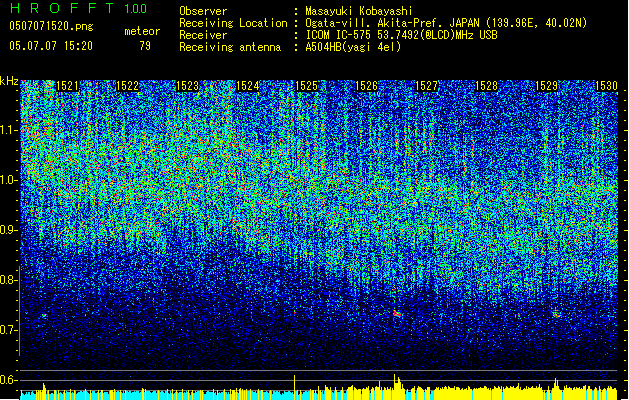Click the filename 0507071520.png text
This screenshot has width=629, height=400.
coord(51,26)
